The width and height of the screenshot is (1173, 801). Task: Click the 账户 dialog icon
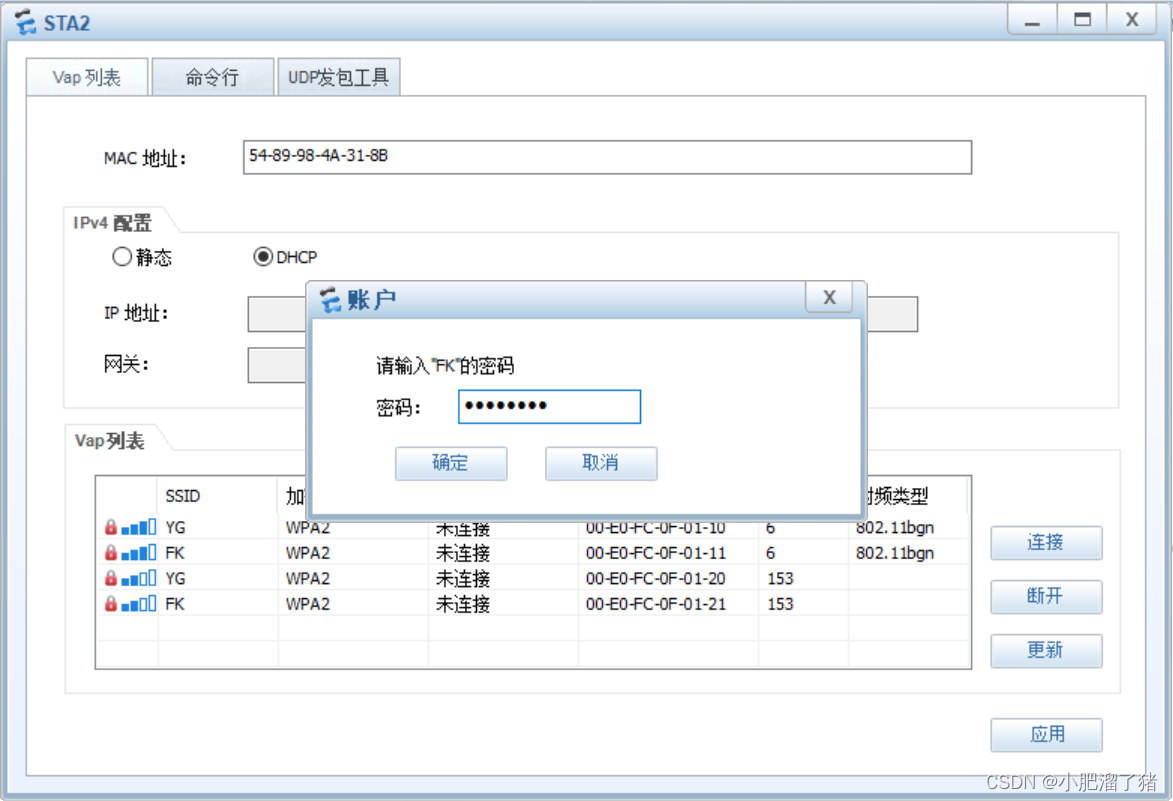(x=330, y=297)
